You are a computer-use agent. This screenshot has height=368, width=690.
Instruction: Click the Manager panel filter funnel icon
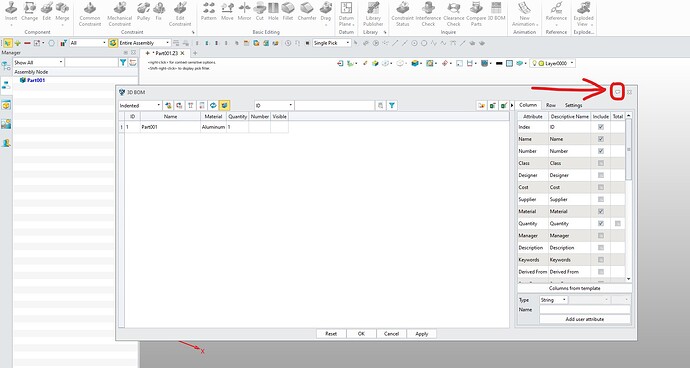[123, 63]
